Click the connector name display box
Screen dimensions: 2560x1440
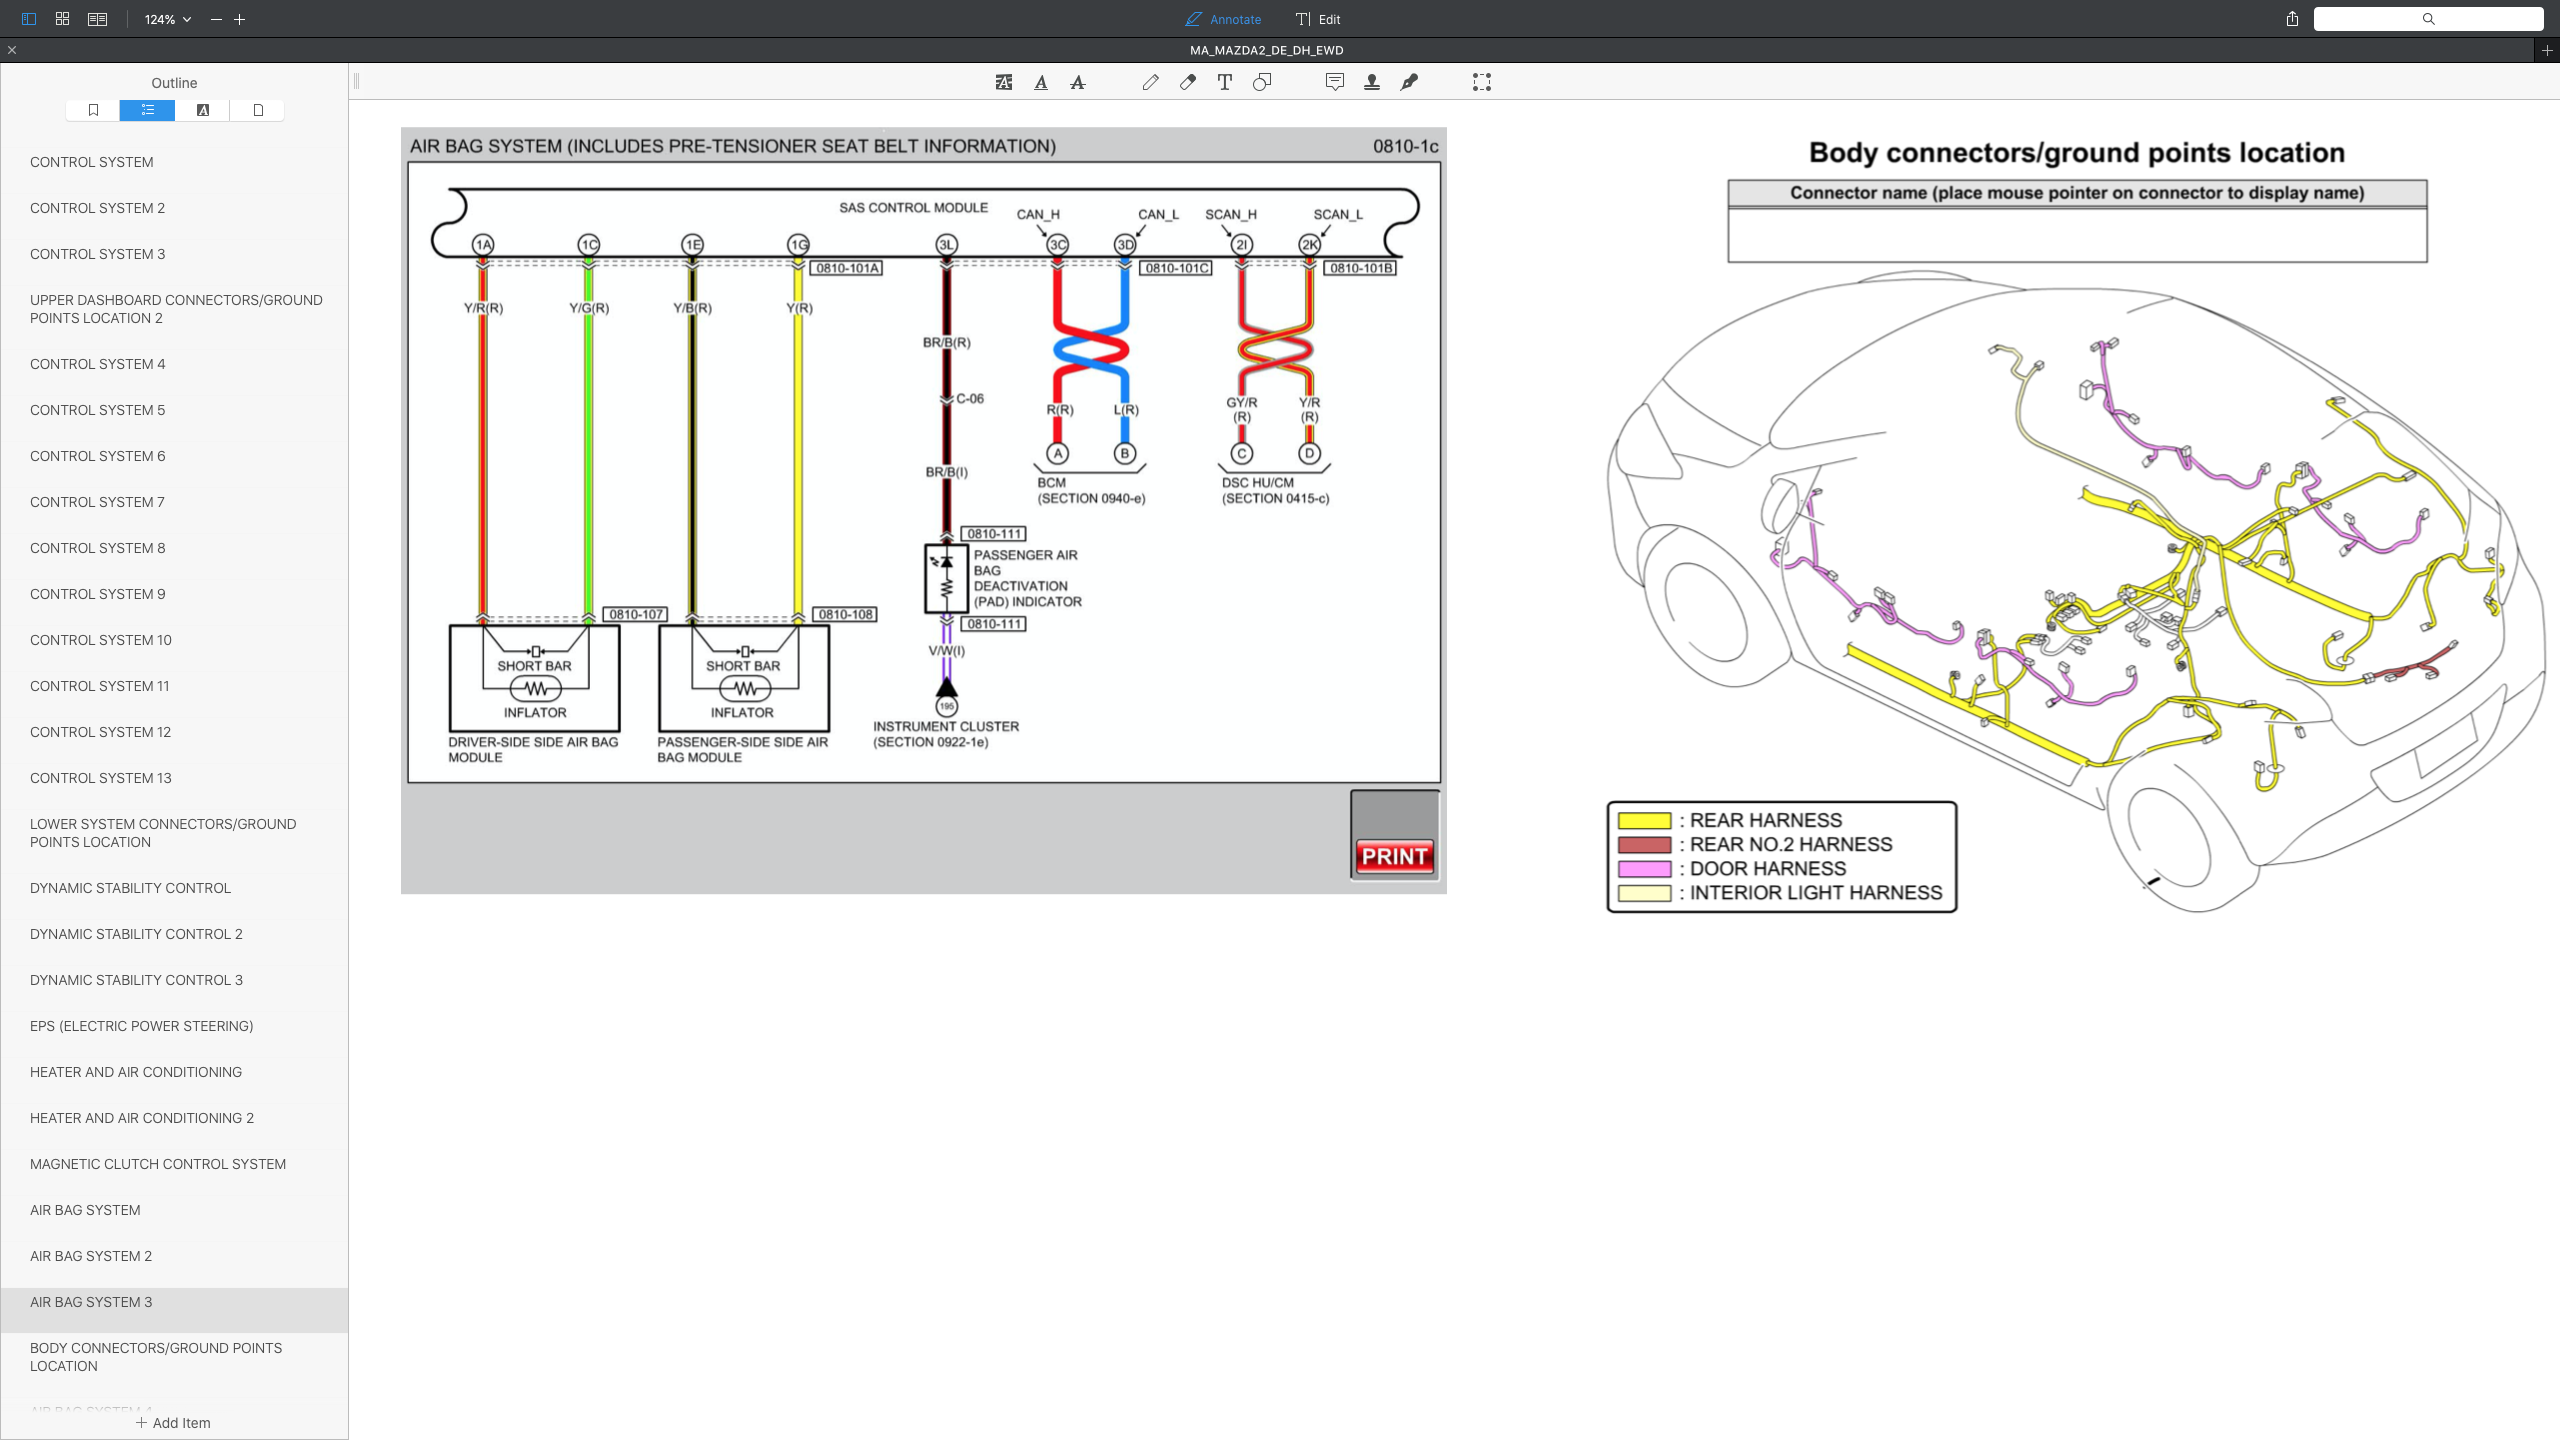coord(2077,235)
